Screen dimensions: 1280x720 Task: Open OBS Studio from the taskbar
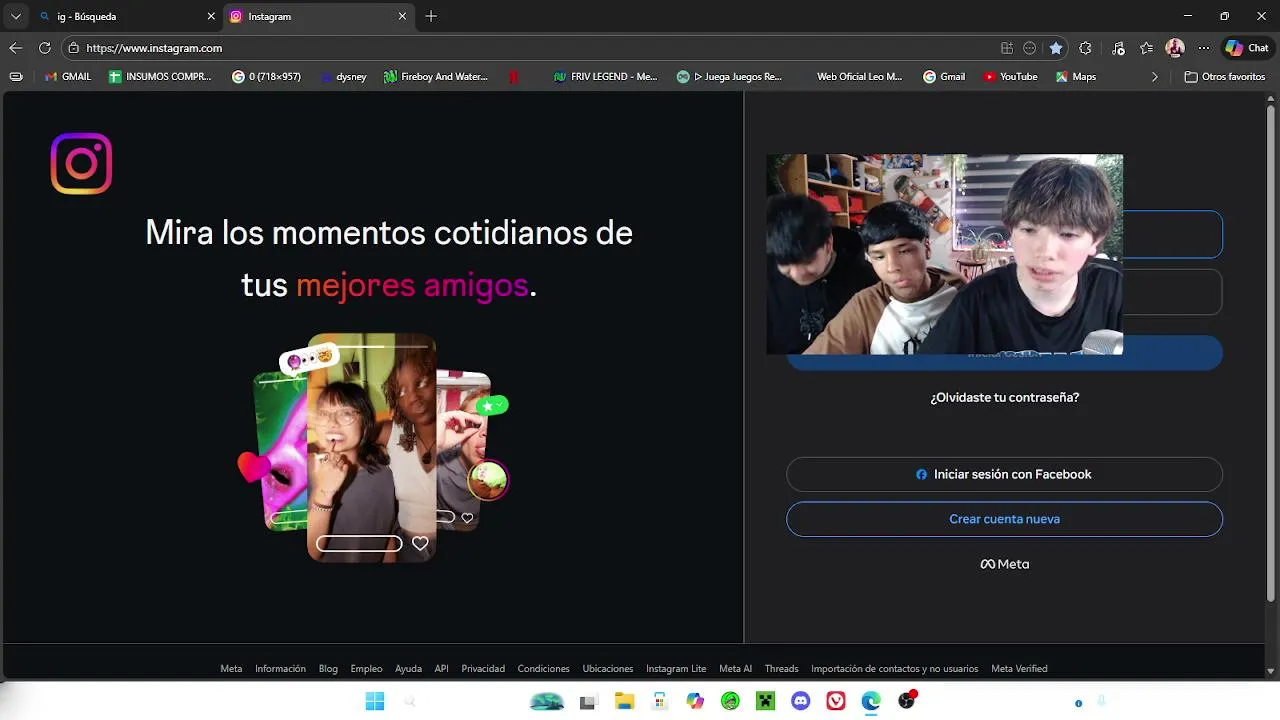[x=906, y=702]
